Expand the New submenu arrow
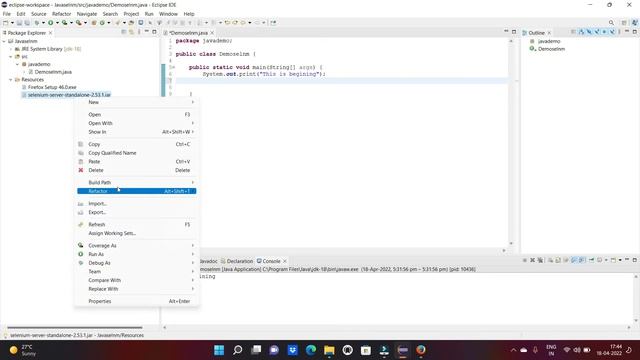 click(193, 102)
